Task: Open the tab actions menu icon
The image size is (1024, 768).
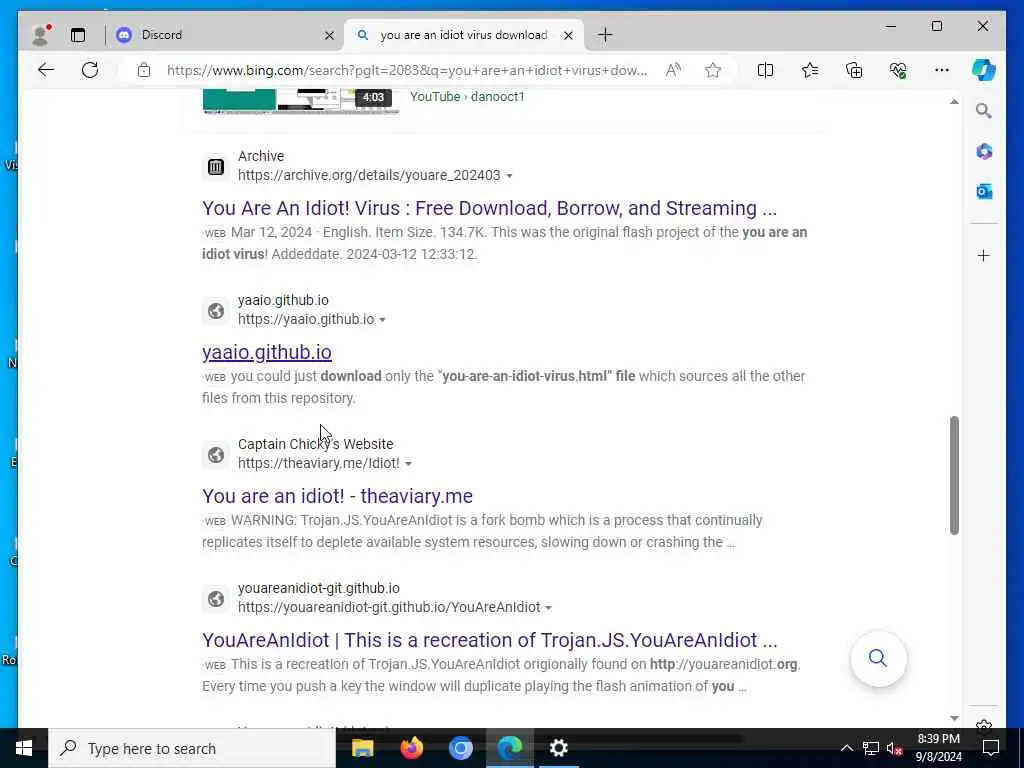Action: tap(78, 35)
